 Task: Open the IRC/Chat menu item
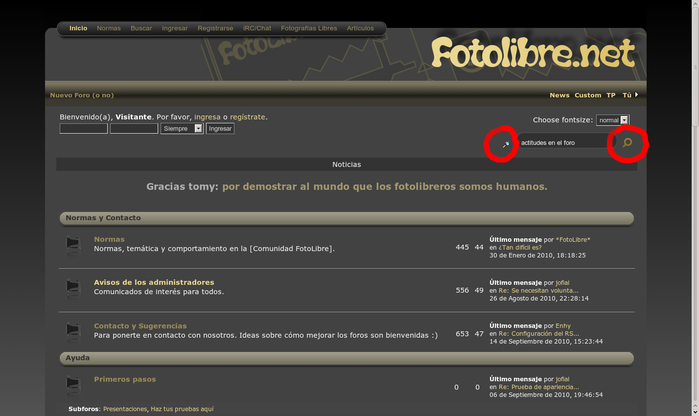pyautogui.click(x=257, y=28)
